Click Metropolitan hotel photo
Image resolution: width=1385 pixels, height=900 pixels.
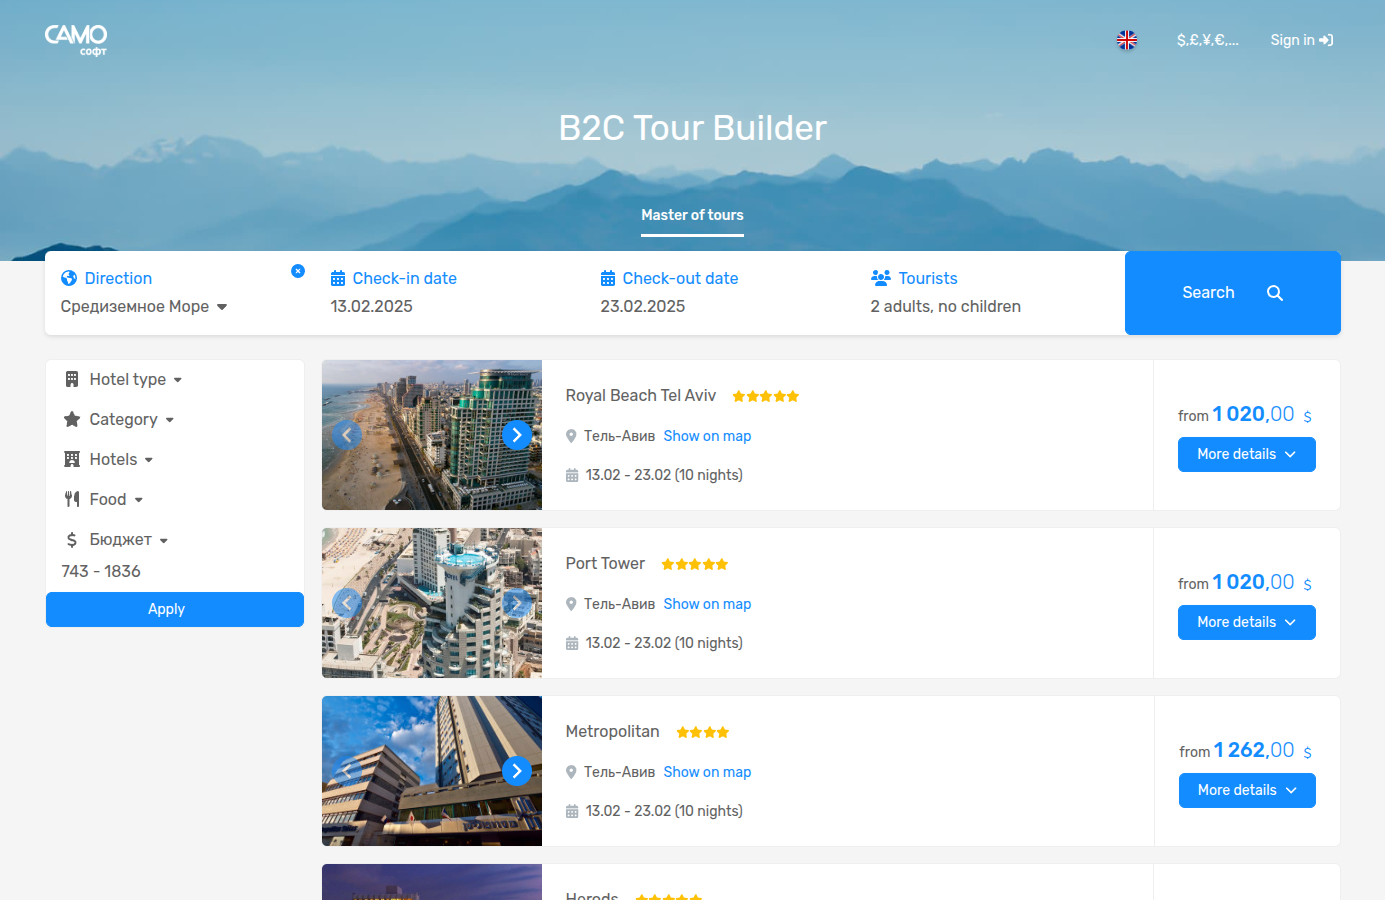click(432, 771)
